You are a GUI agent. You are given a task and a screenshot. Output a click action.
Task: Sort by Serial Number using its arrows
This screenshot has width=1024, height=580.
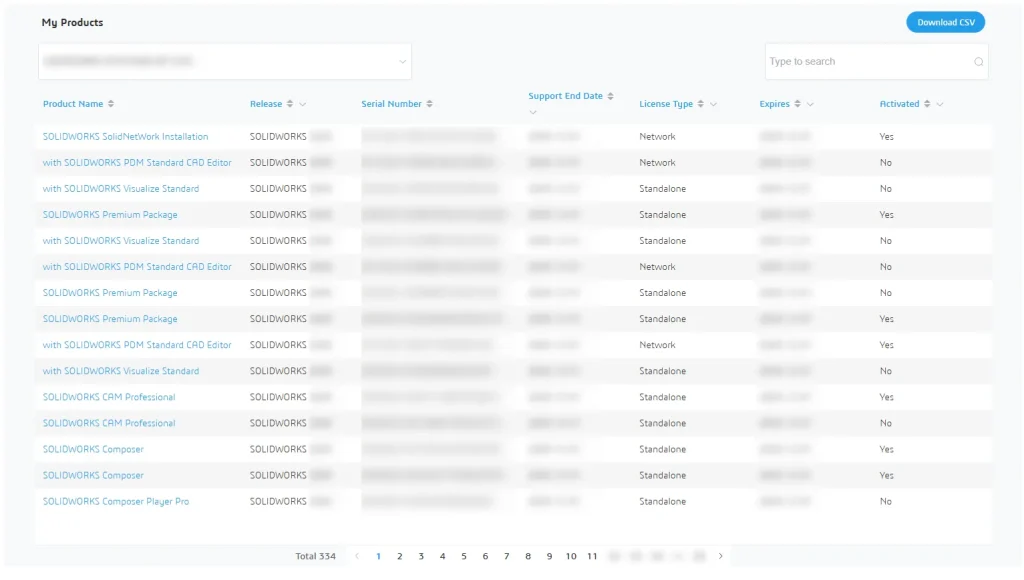(430, 104)
